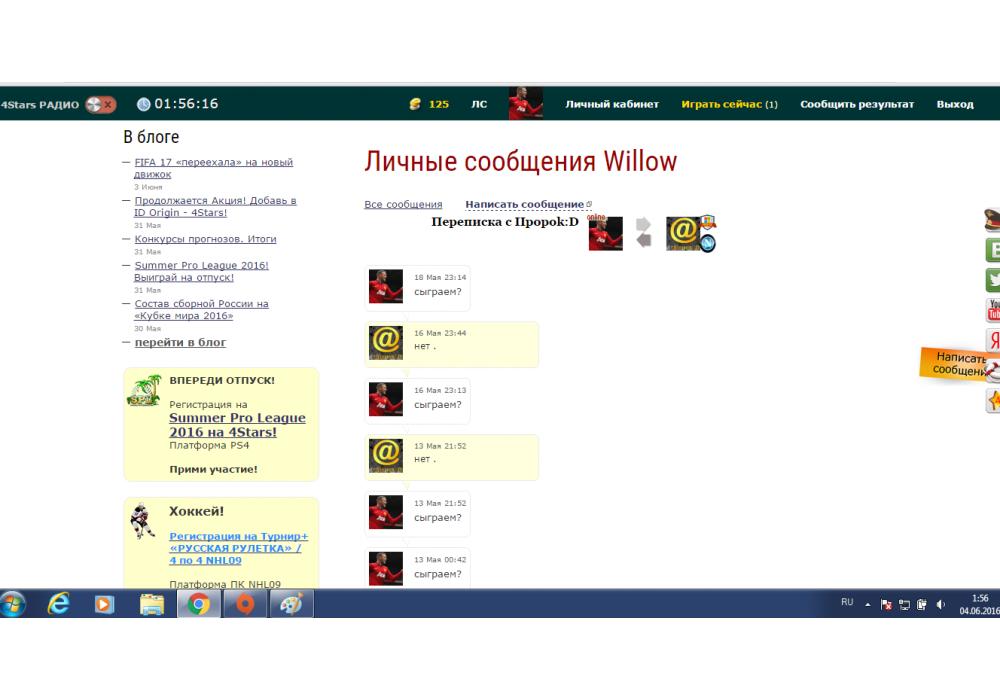Open the Windows Start menu

point(13,604)
